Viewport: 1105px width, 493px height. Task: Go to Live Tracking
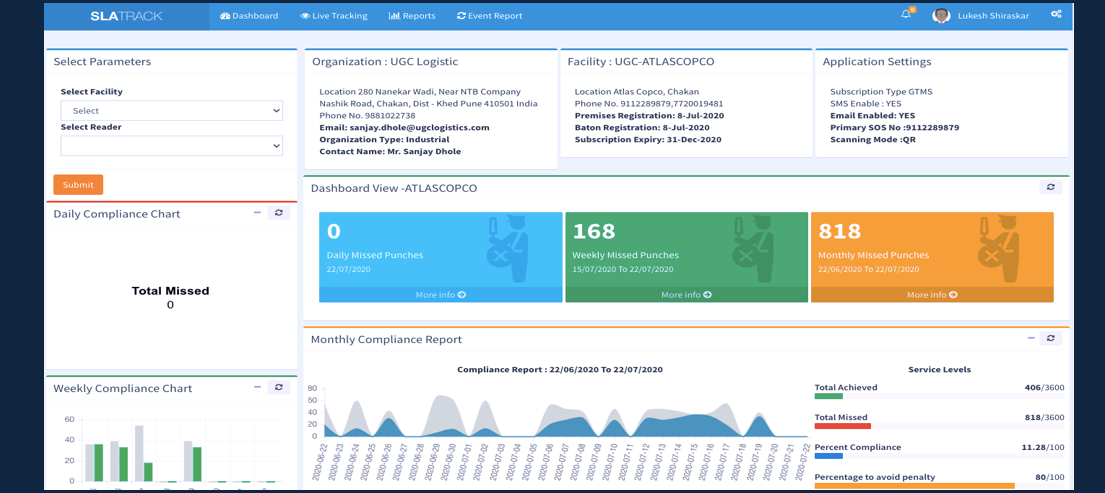click(333, 15)
